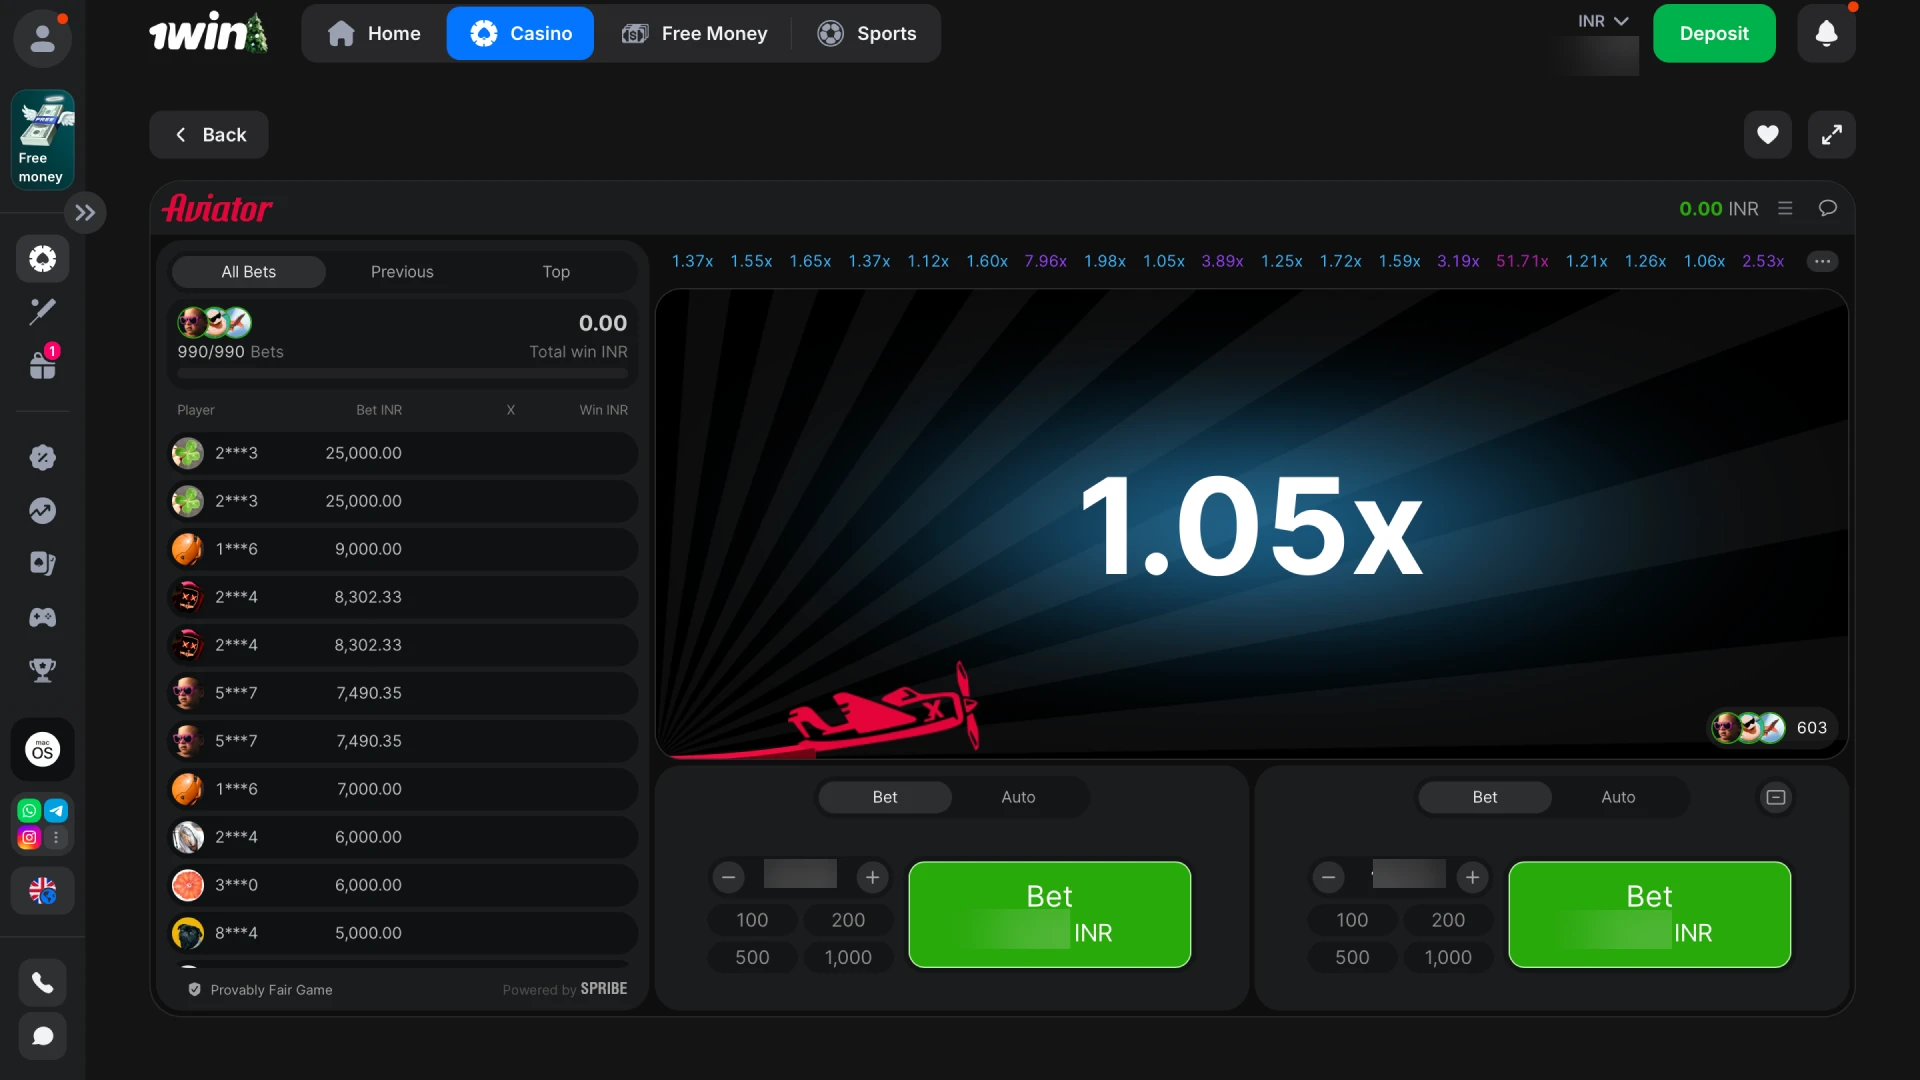Switch right bet panel to Auto
1920x1080 pixels.
(1617, 797)
